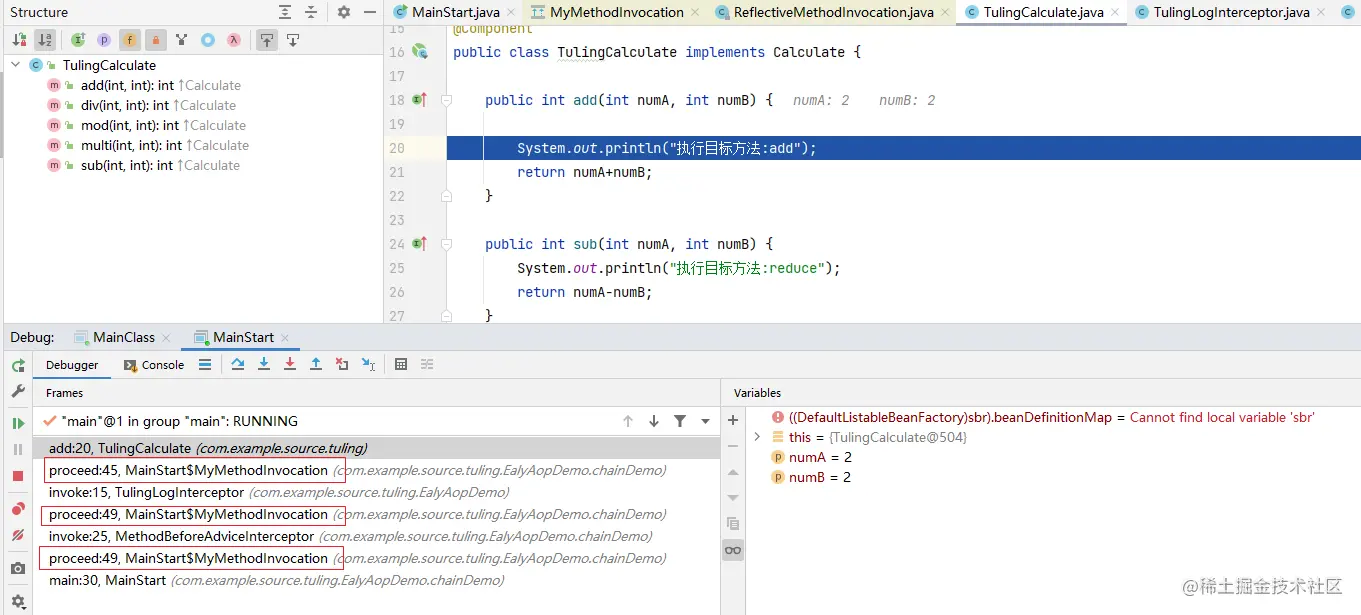Image resolution: width=1361 pixels, height=615 pixels.
Task: Open View Breakpoints icon
Action: click(x=18, y=509)
